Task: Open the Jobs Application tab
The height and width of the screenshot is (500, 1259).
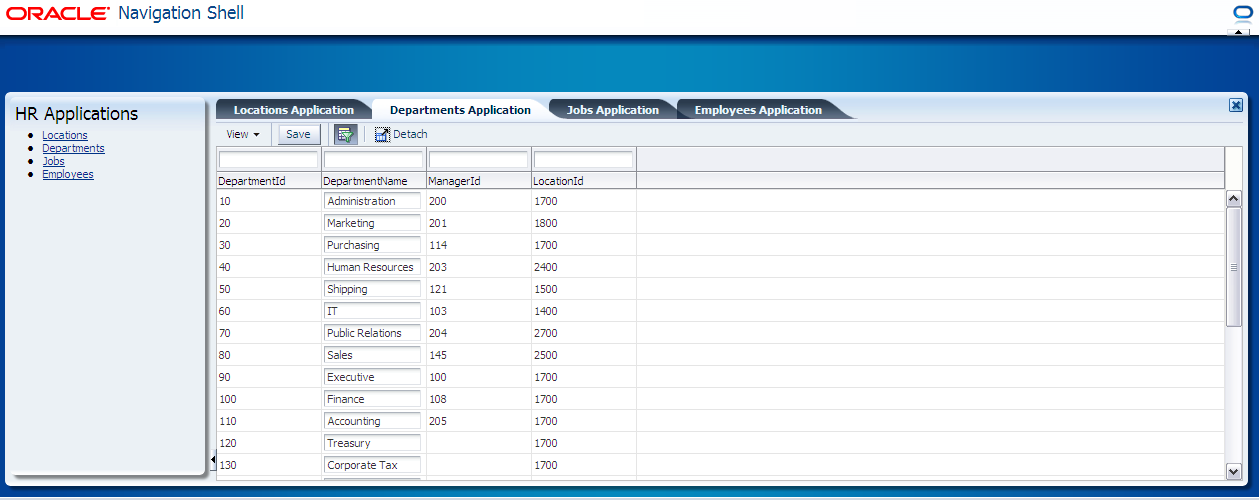Action: (x=613, y=110)
